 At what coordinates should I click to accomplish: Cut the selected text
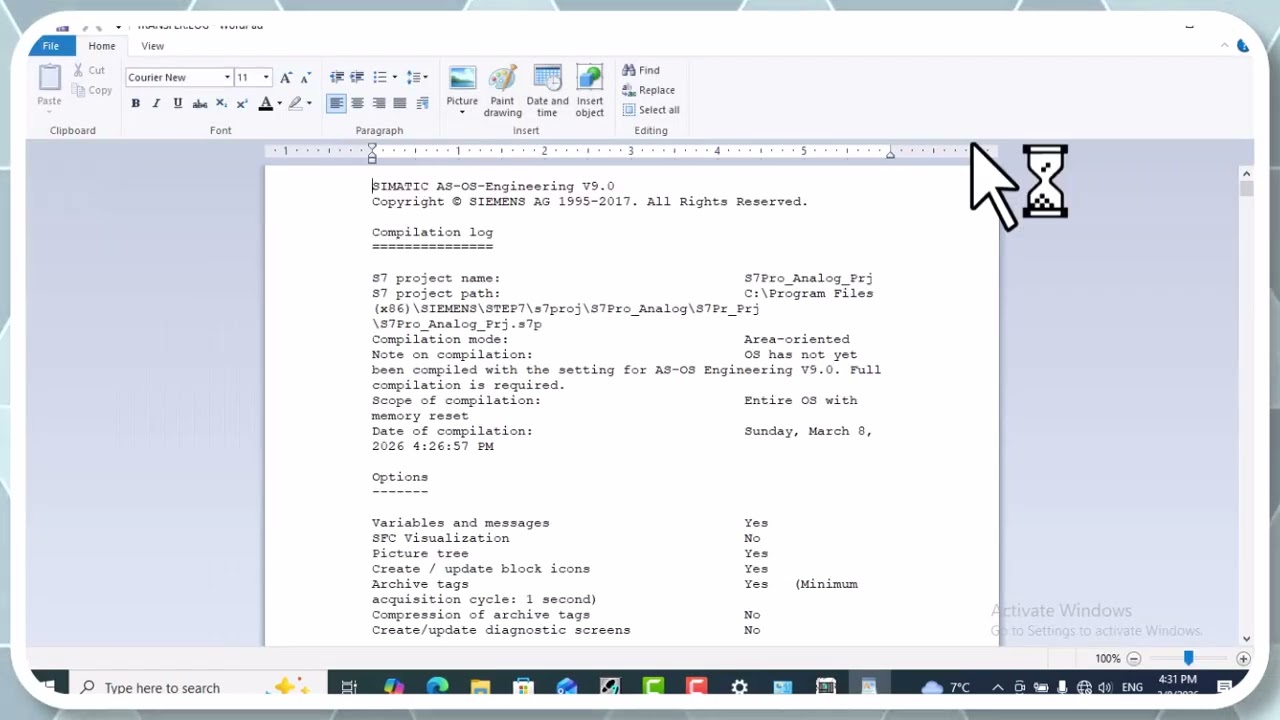(x=88, y=70)
